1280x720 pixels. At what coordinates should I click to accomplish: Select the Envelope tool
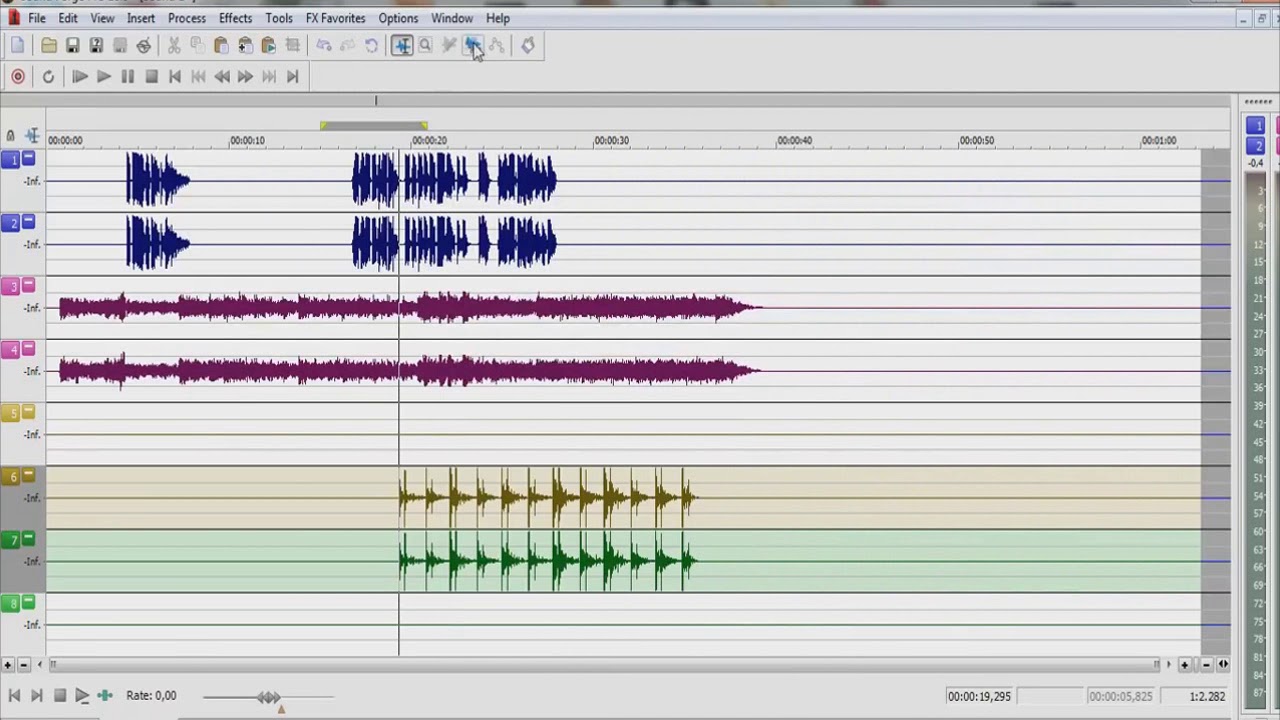497,45
